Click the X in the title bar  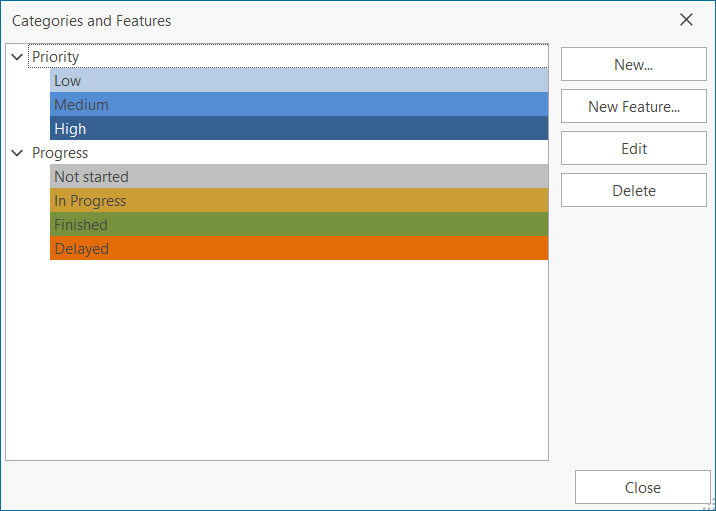pyautogui.click(x=686, y=20)
